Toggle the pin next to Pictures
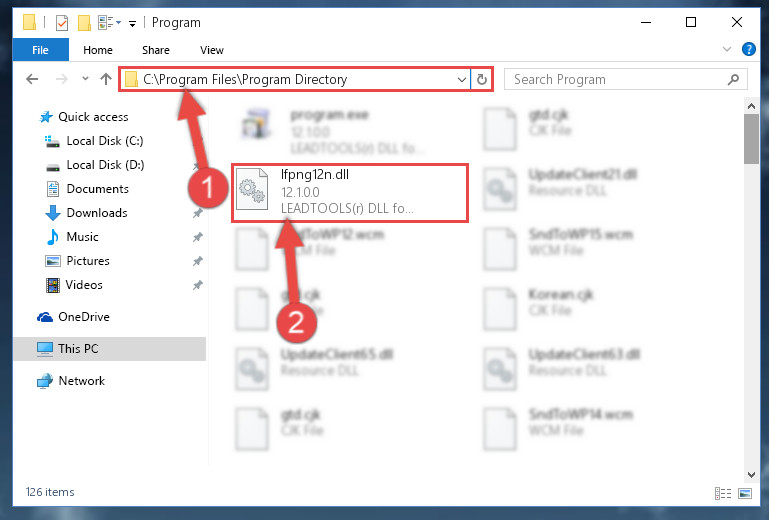The image size is (769, 520). point(197,261)
